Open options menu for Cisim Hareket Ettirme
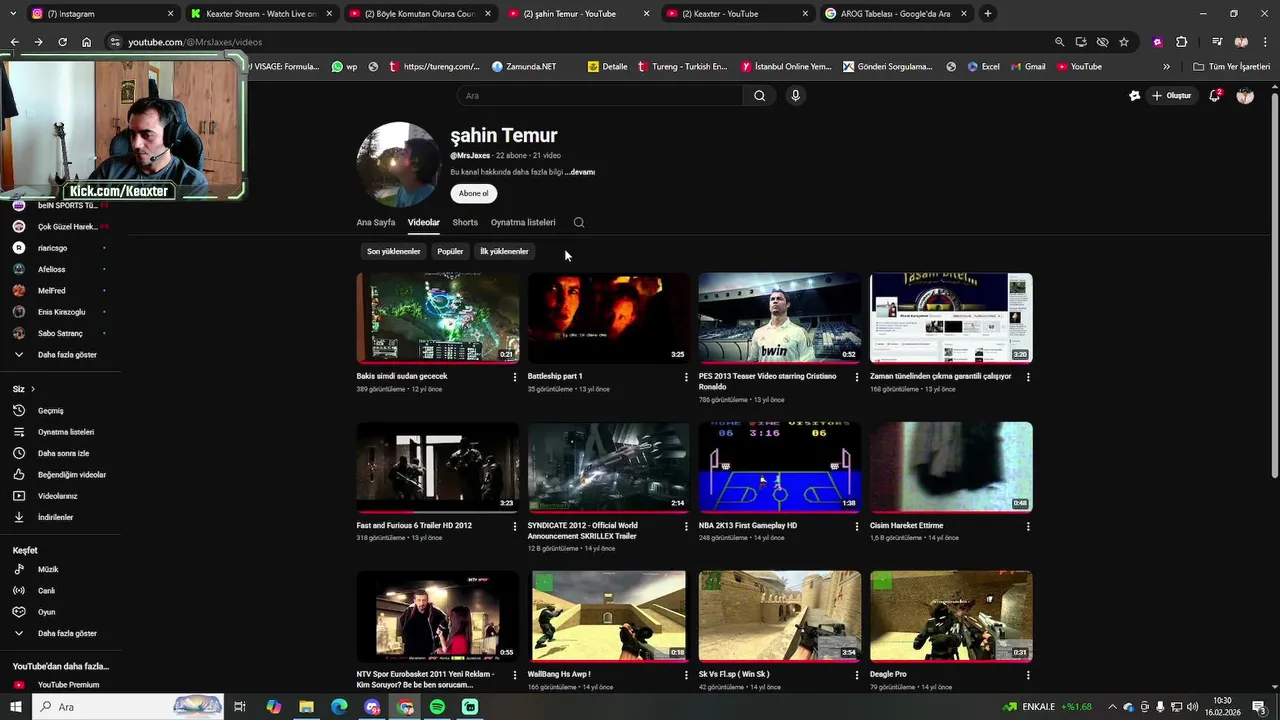 tap(1028, 526)
